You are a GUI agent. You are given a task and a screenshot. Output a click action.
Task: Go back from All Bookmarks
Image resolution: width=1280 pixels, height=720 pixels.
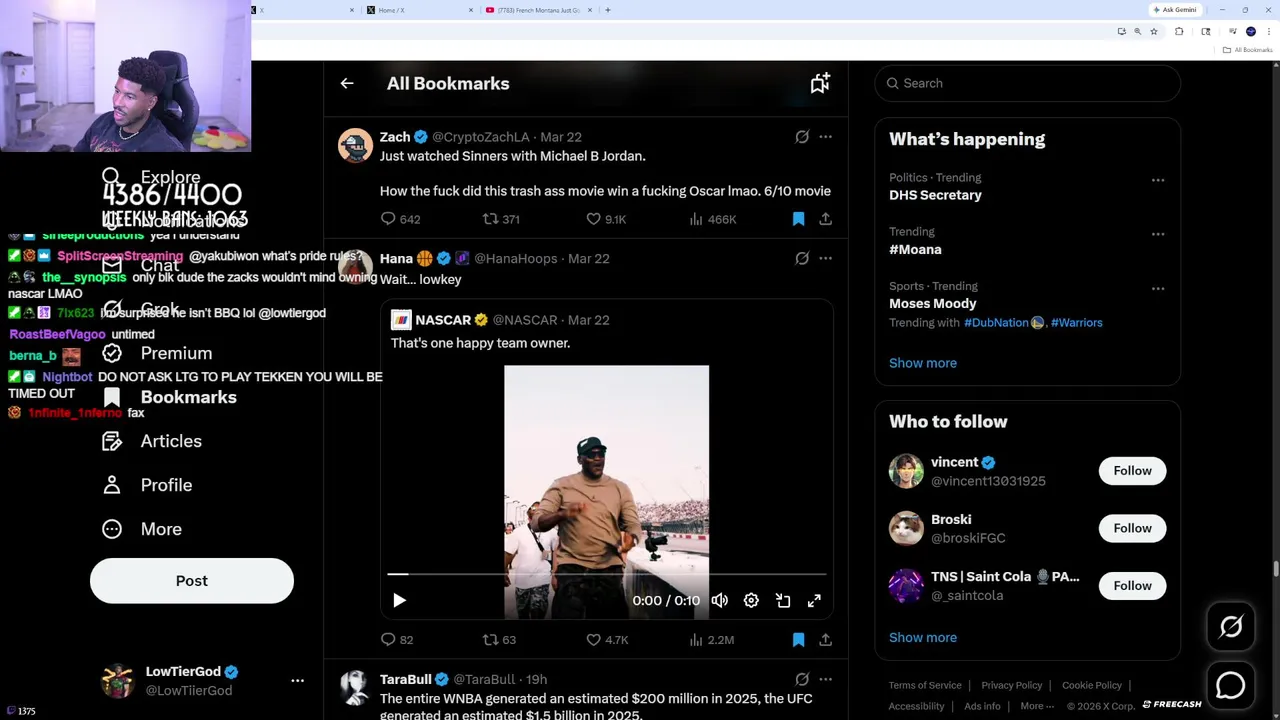[347, 84]
